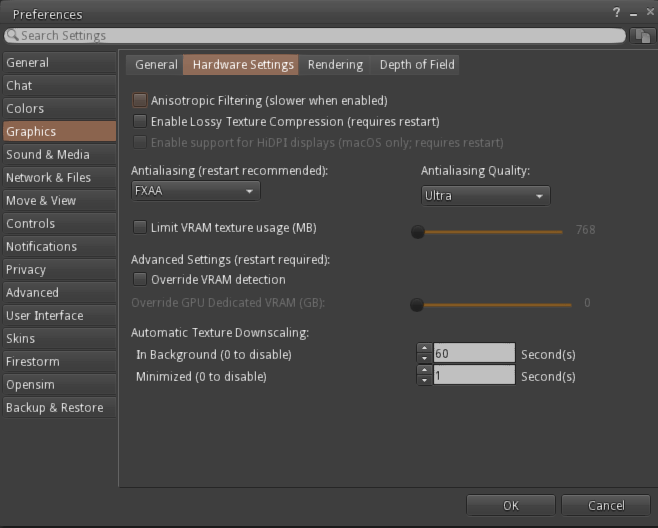
Task: Decrease Minimized seconds with down arrow
Action: [425, 380]
